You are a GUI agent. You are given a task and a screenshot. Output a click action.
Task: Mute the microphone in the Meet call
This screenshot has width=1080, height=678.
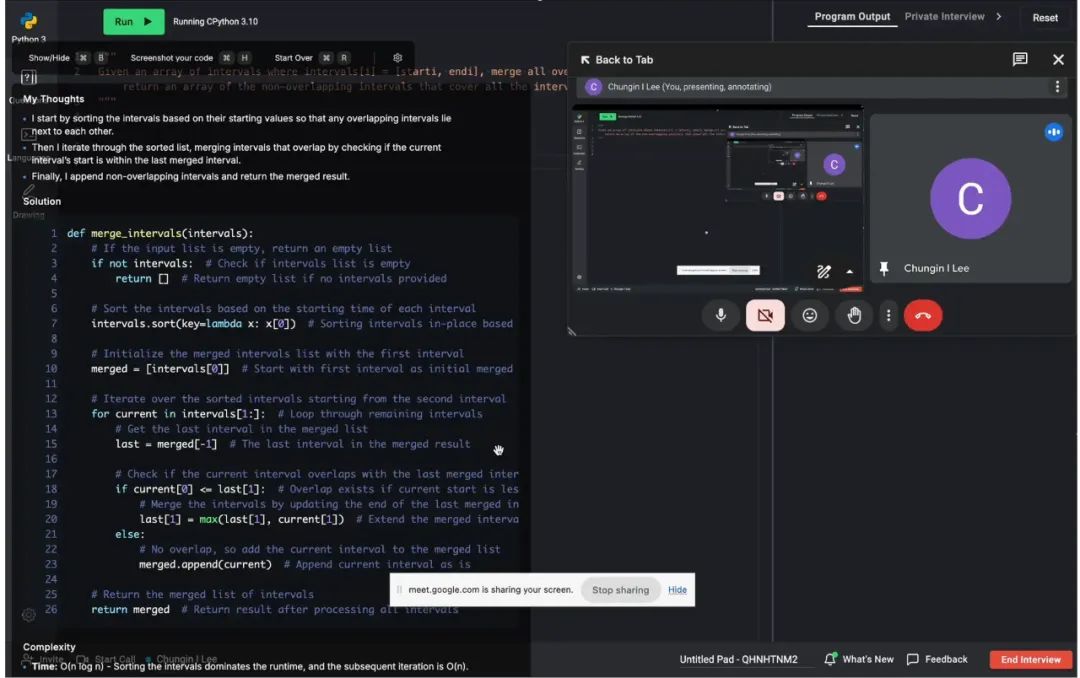pos(720,315)
